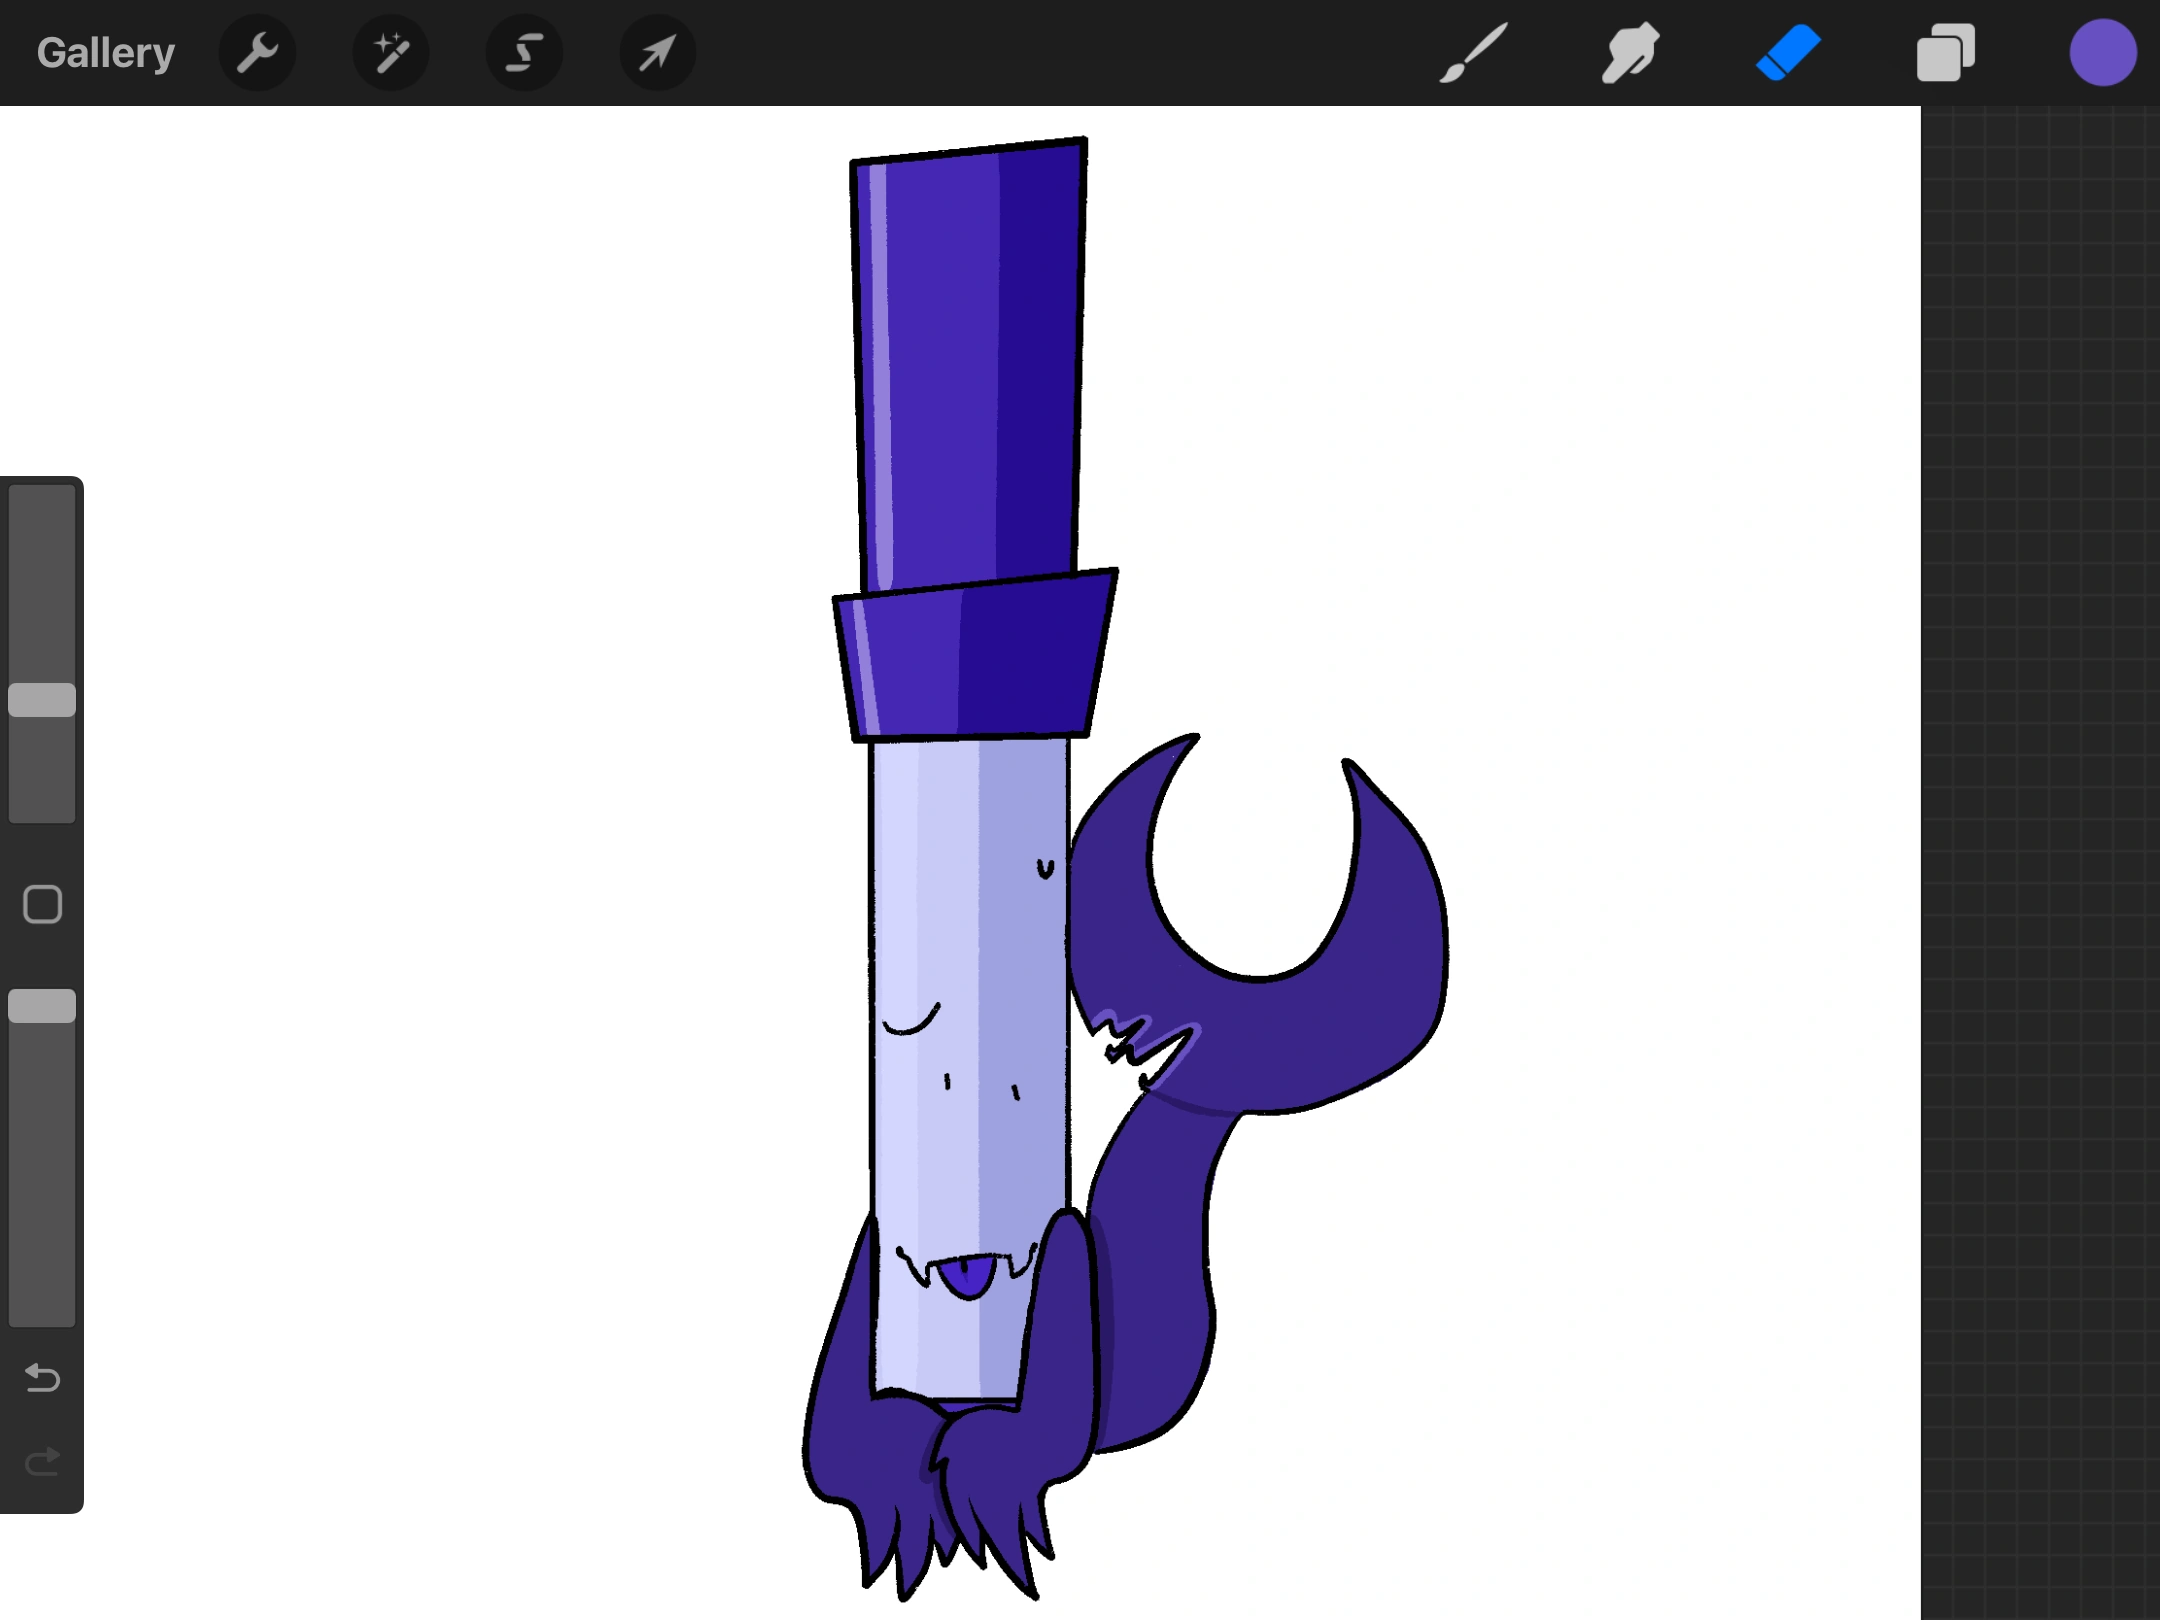Open the Layers panel
This screenshot has height=1620, width=2160.
pos(1945,53)
